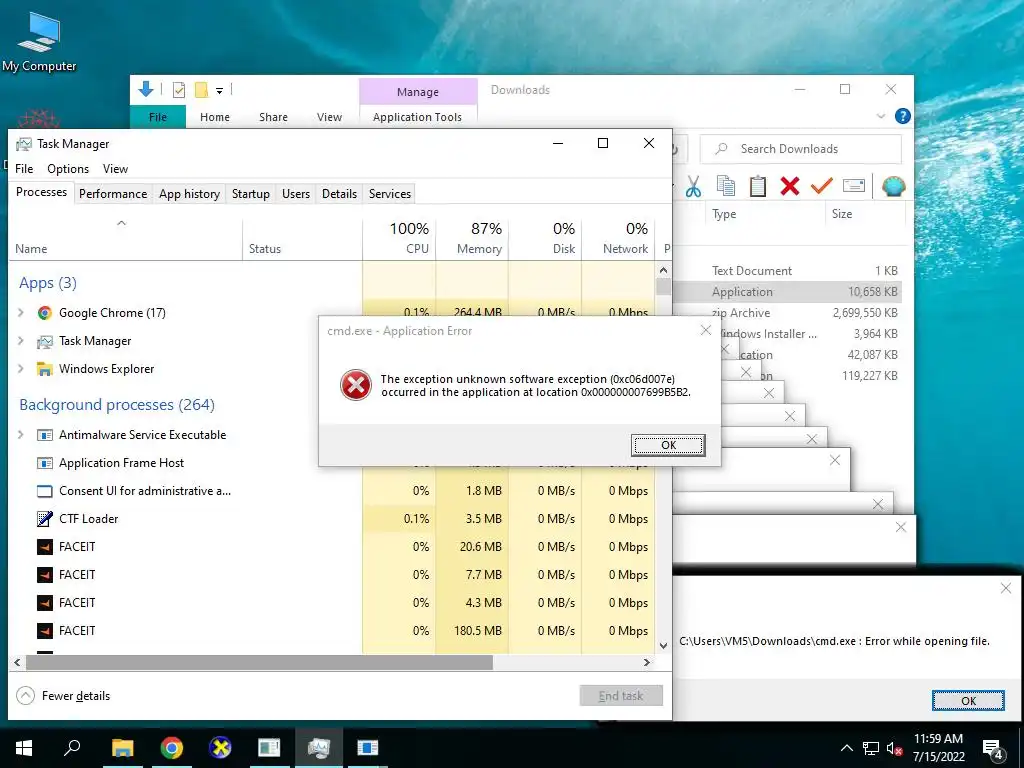Sort Downloads by Type column

(x=765, y=214)
